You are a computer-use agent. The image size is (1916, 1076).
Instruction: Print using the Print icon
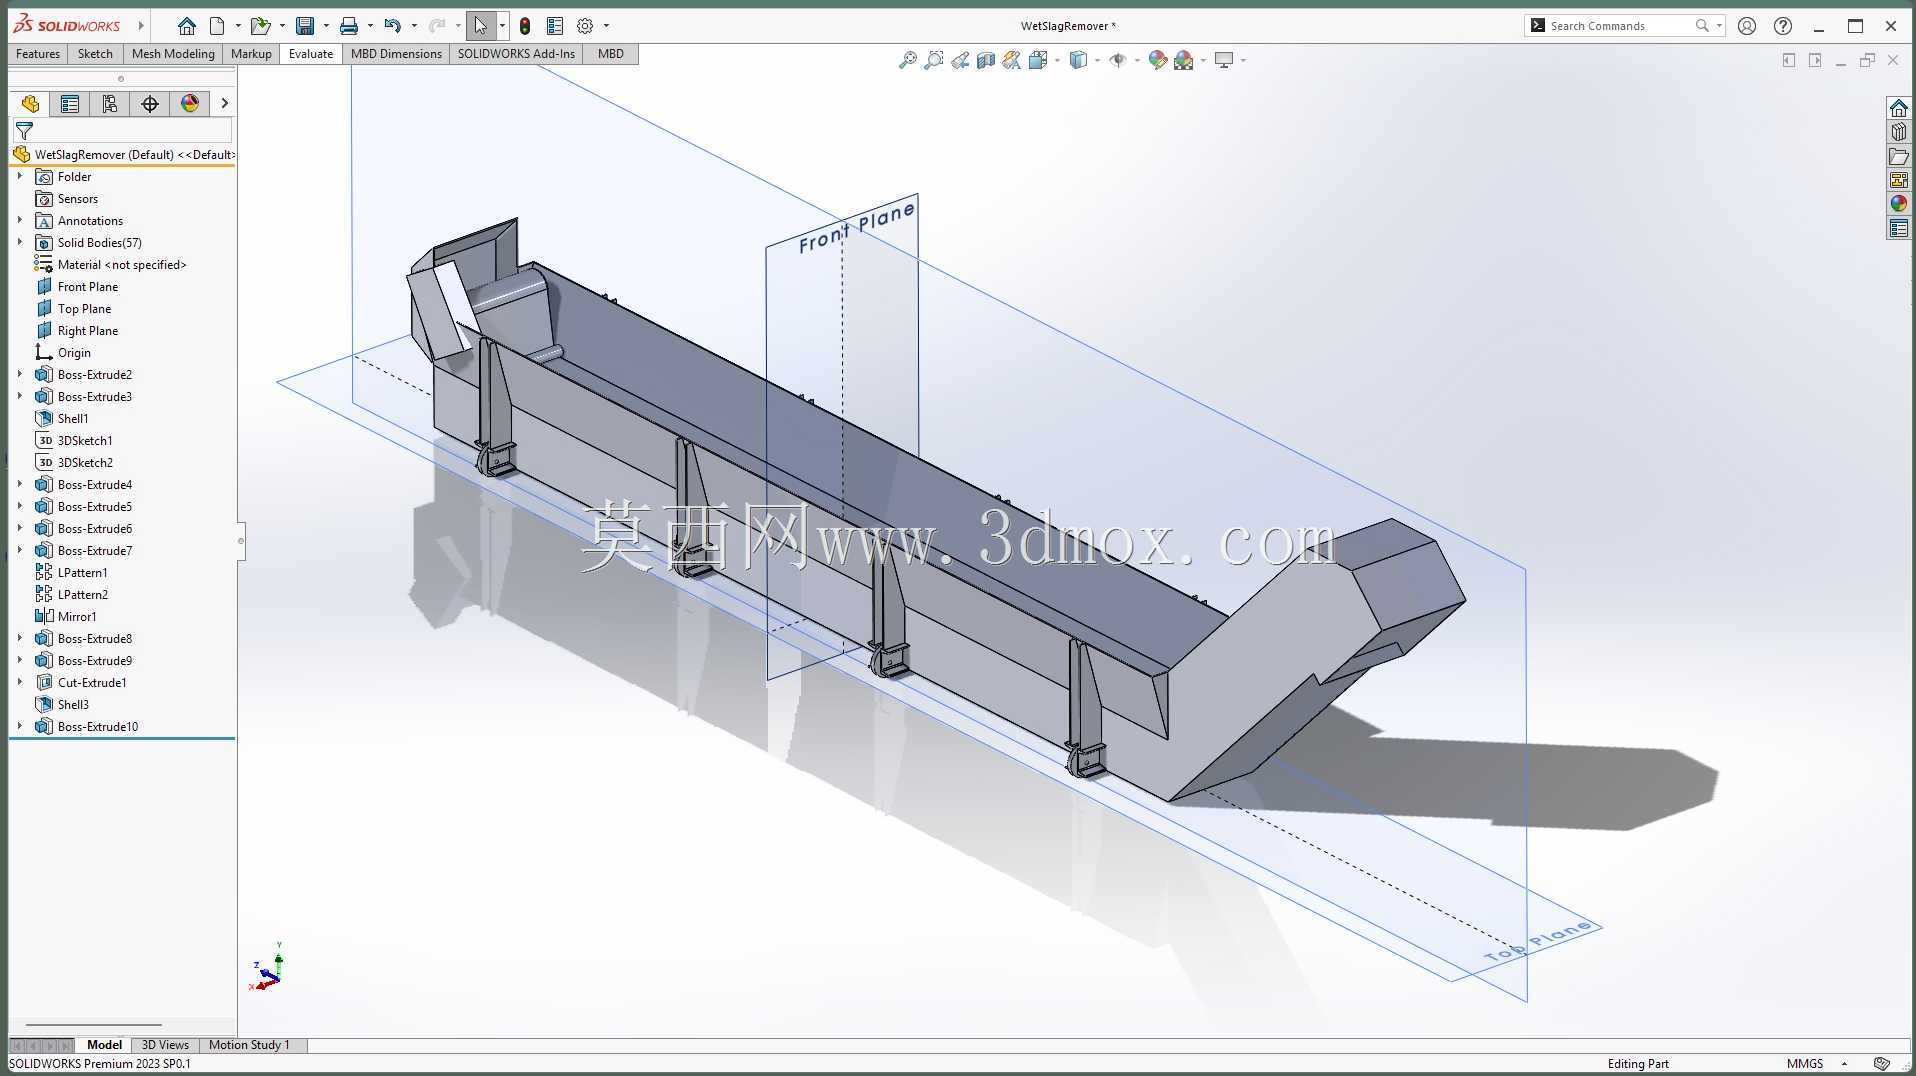[349, 26]
